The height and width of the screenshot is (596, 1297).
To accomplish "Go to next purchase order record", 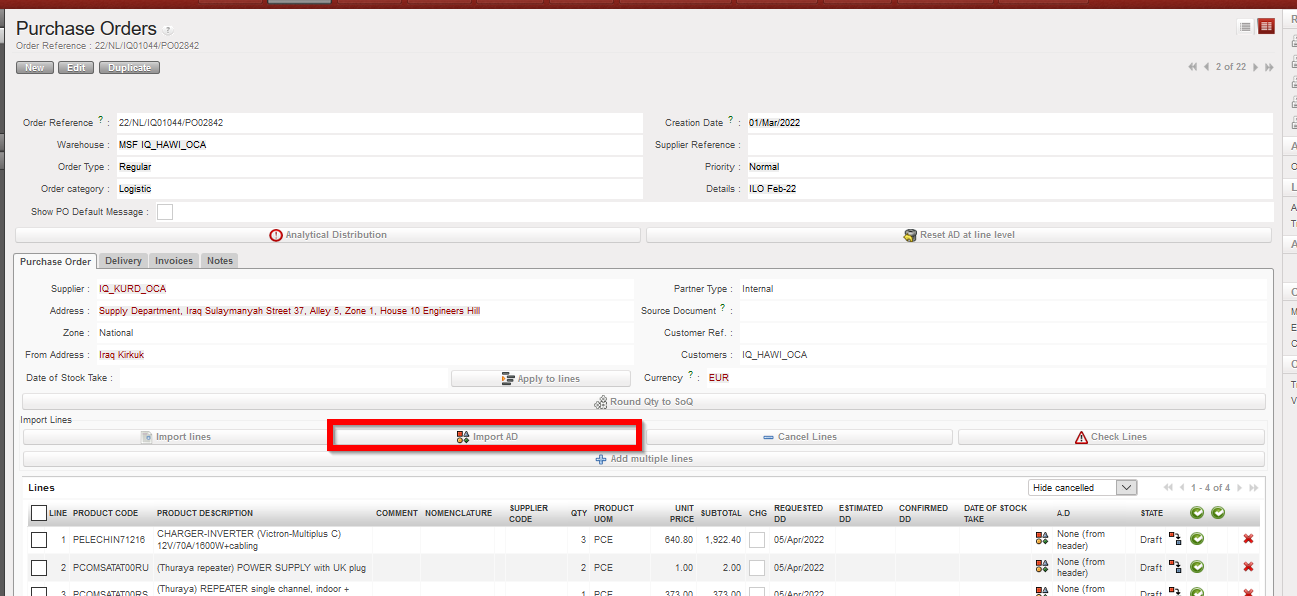I will [x=1257, y=67].
